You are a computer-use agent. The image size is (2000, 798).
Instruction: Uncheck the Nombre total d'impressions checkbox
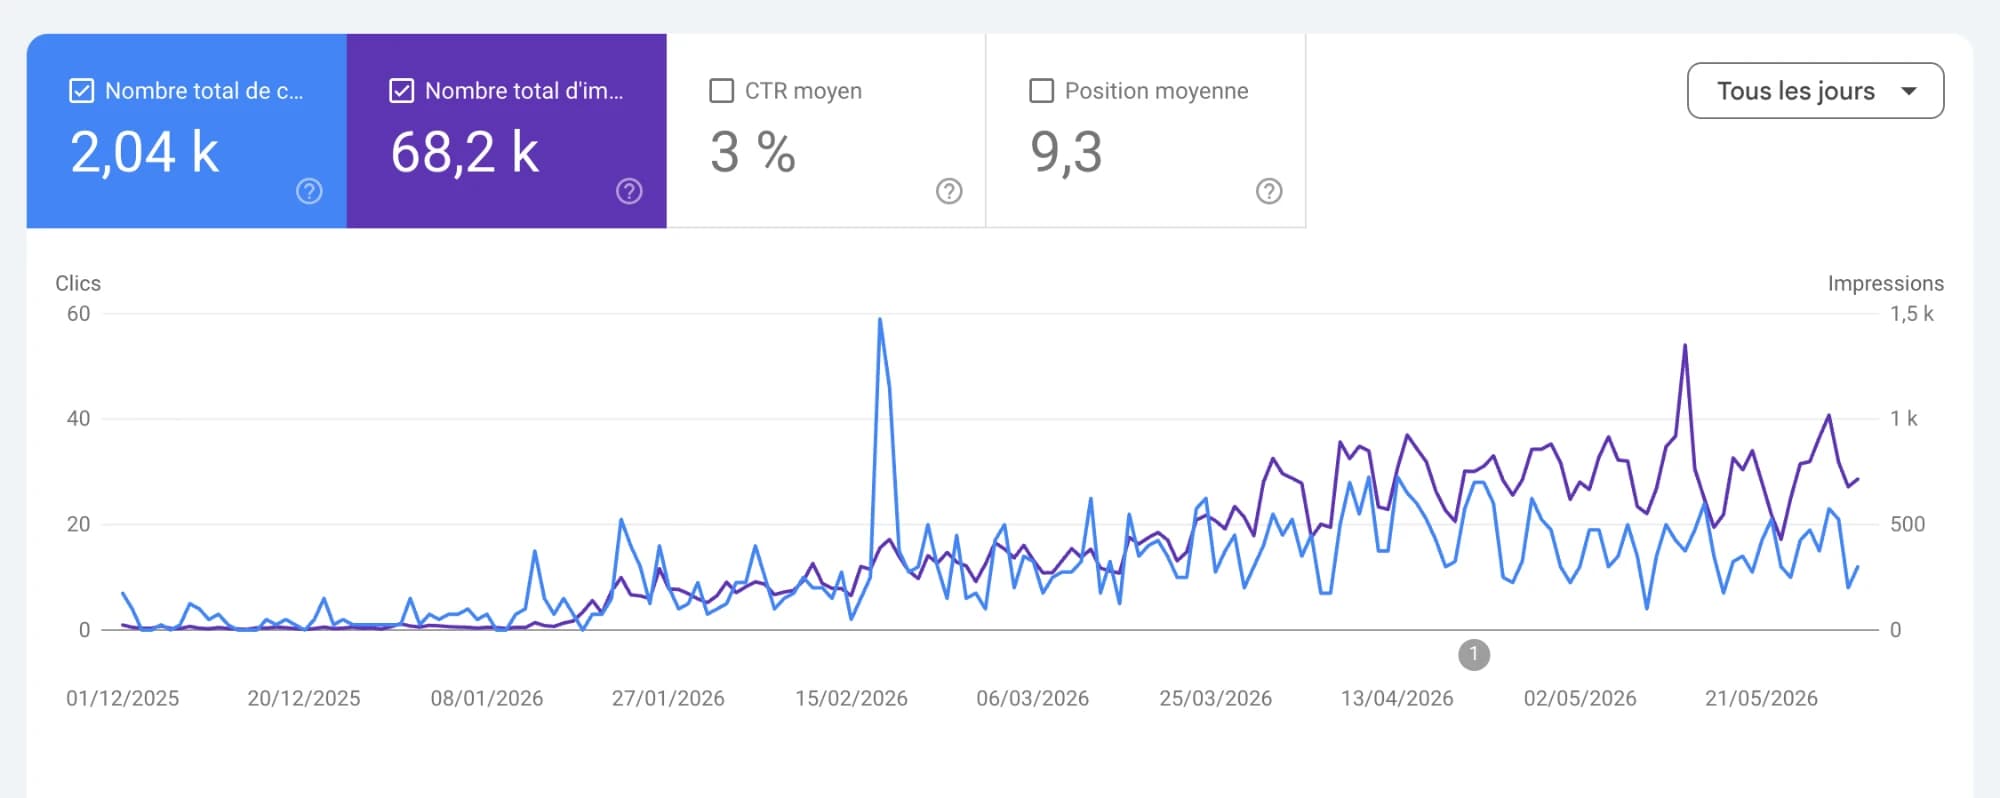click(x=401, y=91)
